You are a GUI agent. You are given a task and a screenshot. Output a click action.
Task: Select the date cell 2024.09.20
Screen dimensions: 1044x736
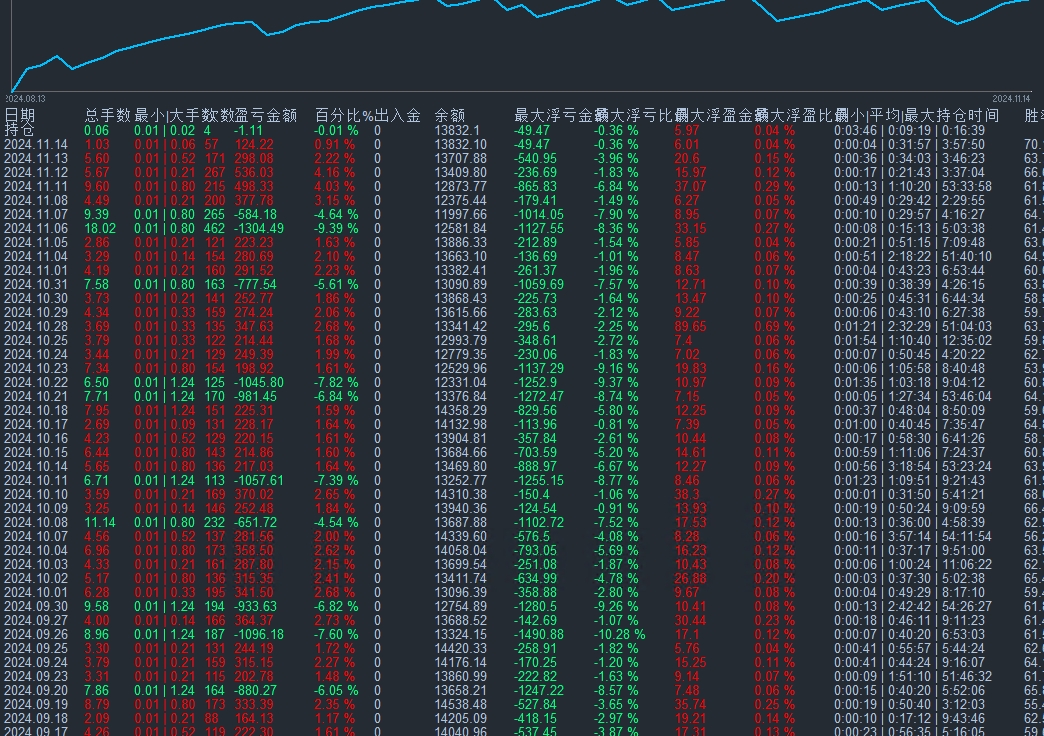click(36, 690)
